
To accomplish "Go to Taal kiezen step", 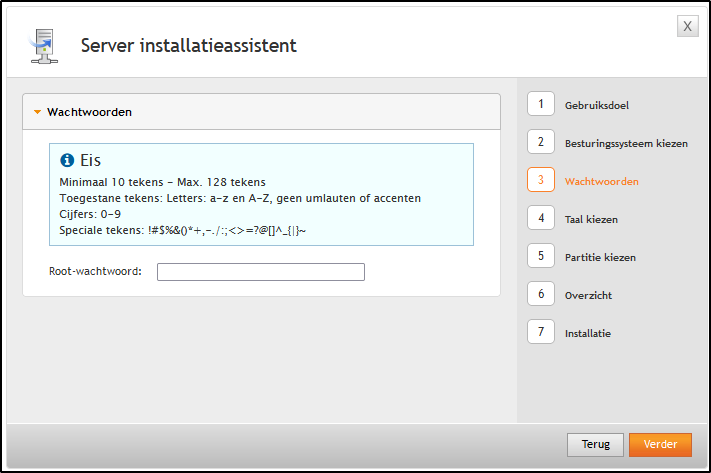I will pos(591,220).
